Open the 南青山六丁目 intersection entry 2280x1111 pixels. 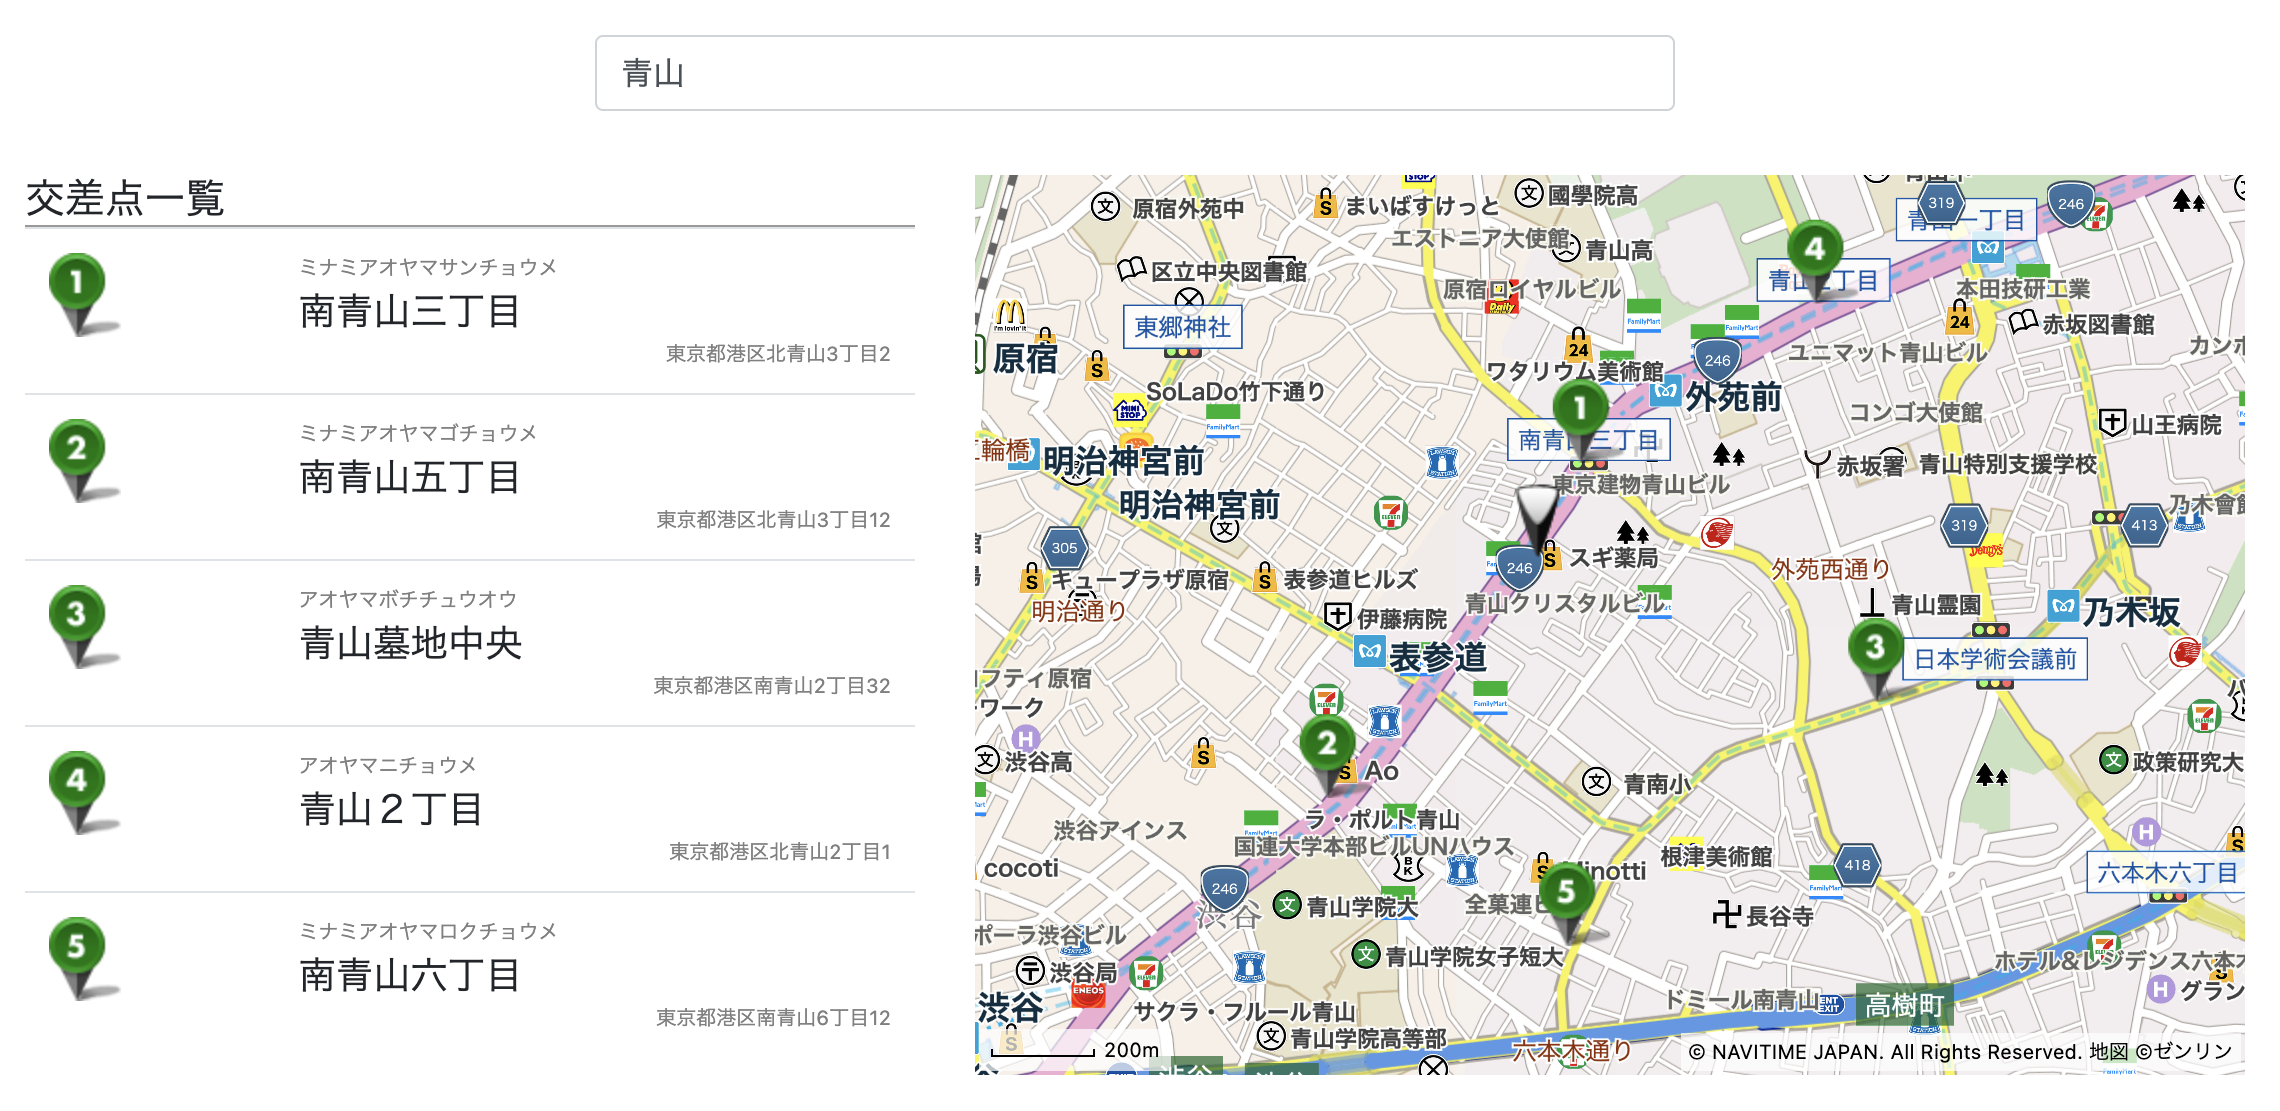coord(470,975)
